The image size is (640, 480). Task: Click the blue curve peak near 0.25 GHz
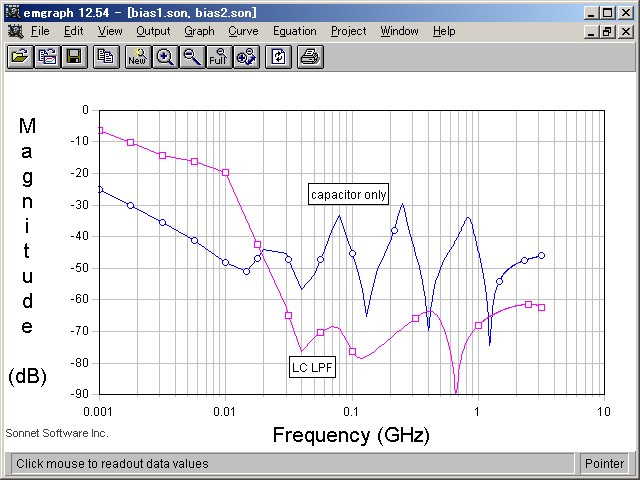(403, 204)
